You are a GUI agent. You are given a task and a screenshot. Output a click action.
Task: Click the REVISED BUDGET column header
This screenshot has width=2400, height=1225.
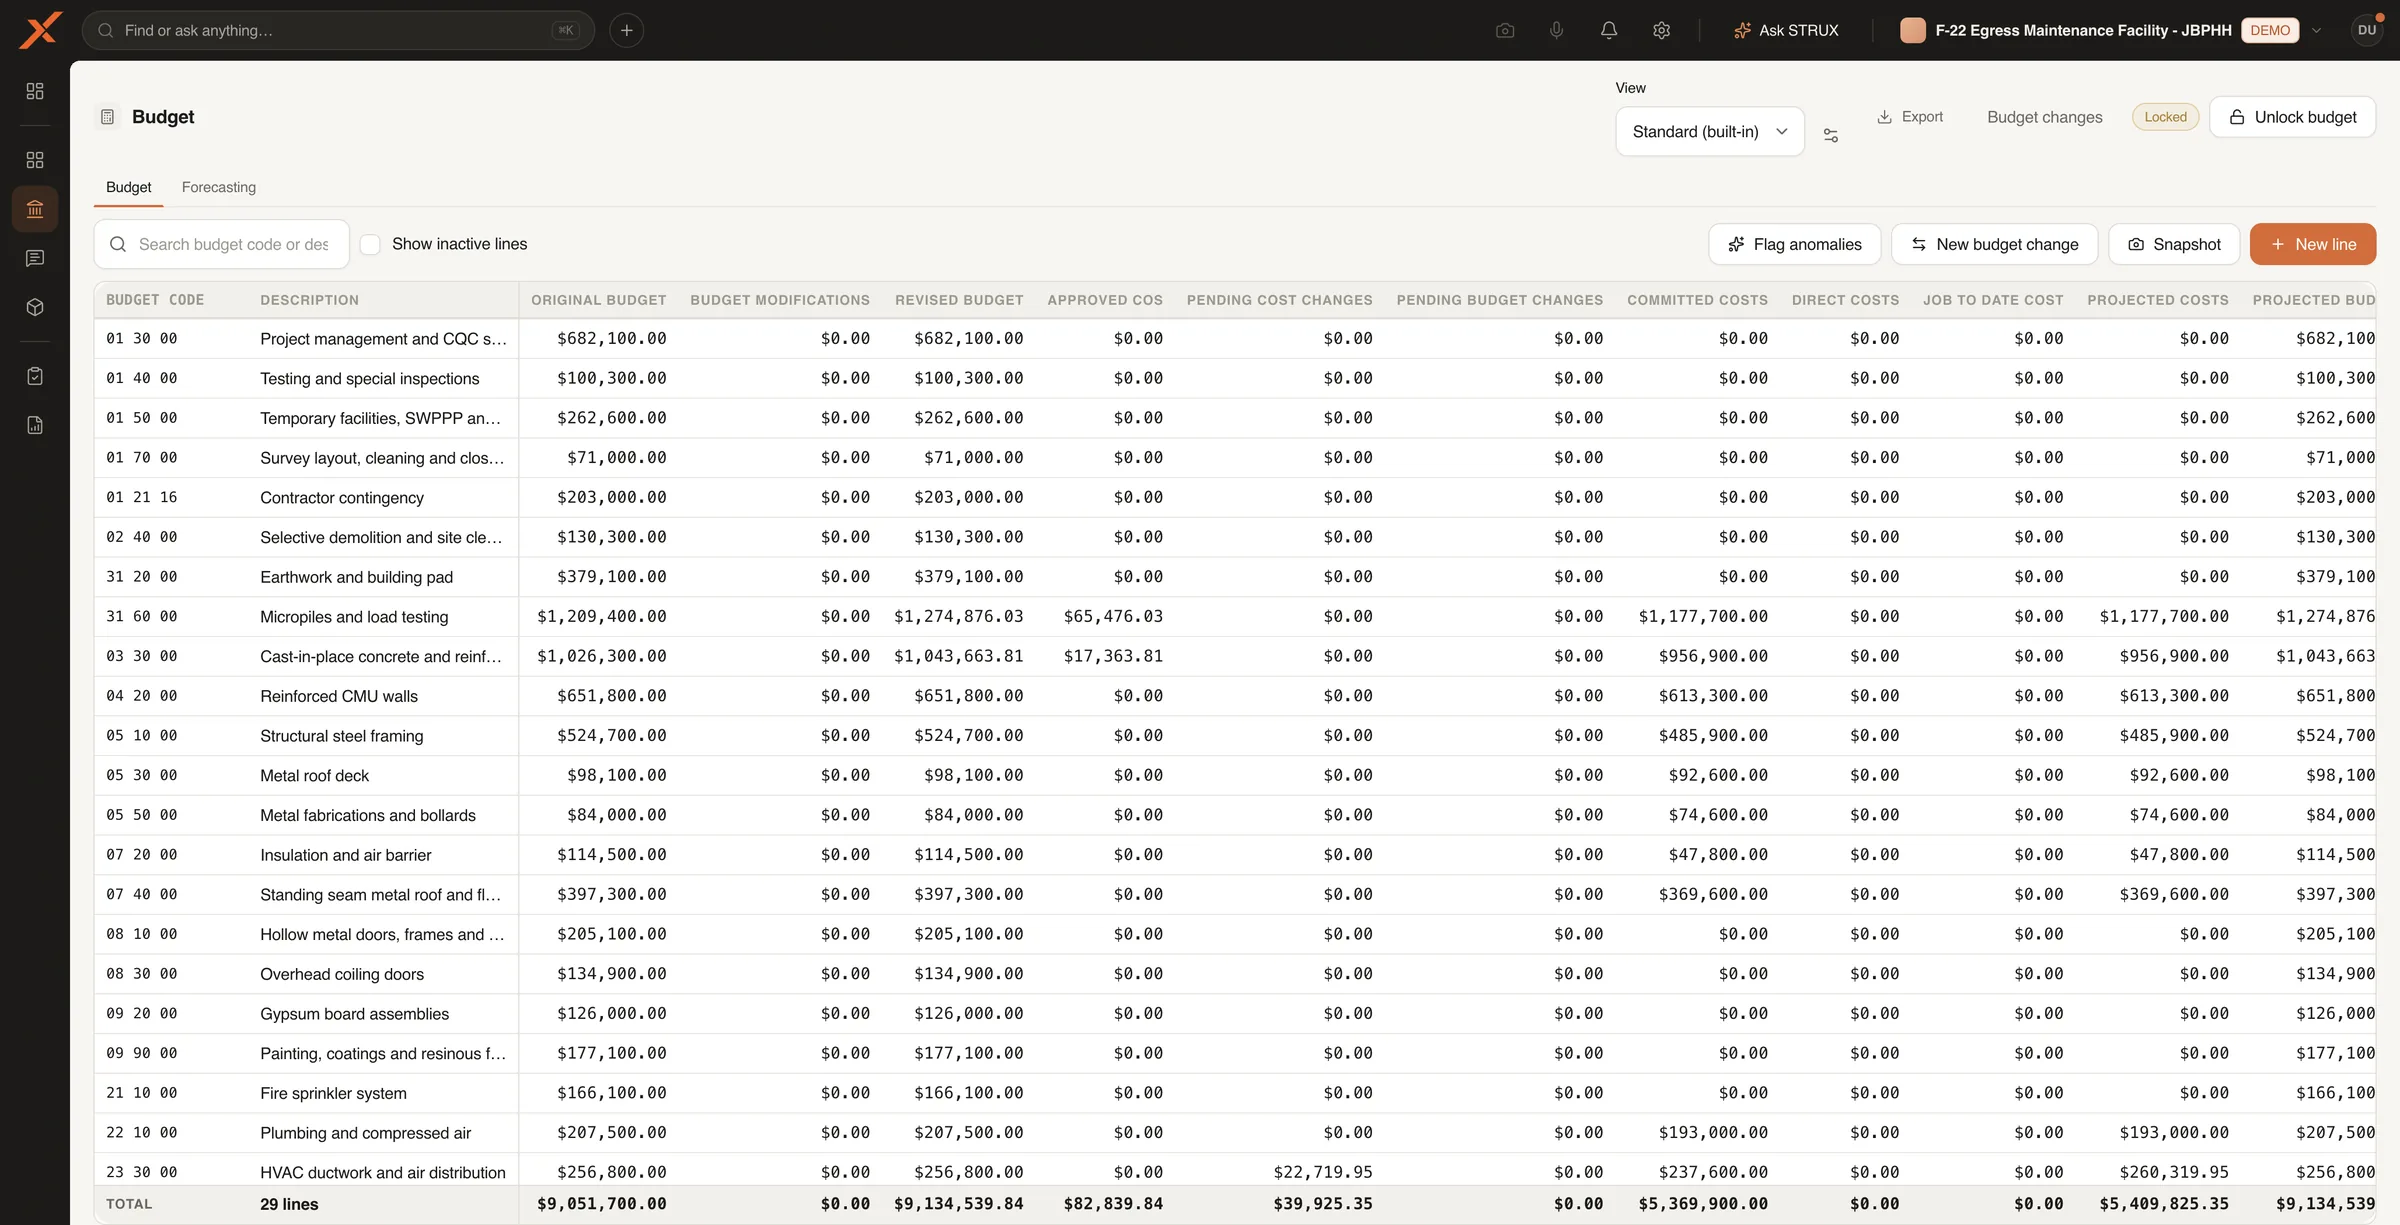click(x=959, y=300)
